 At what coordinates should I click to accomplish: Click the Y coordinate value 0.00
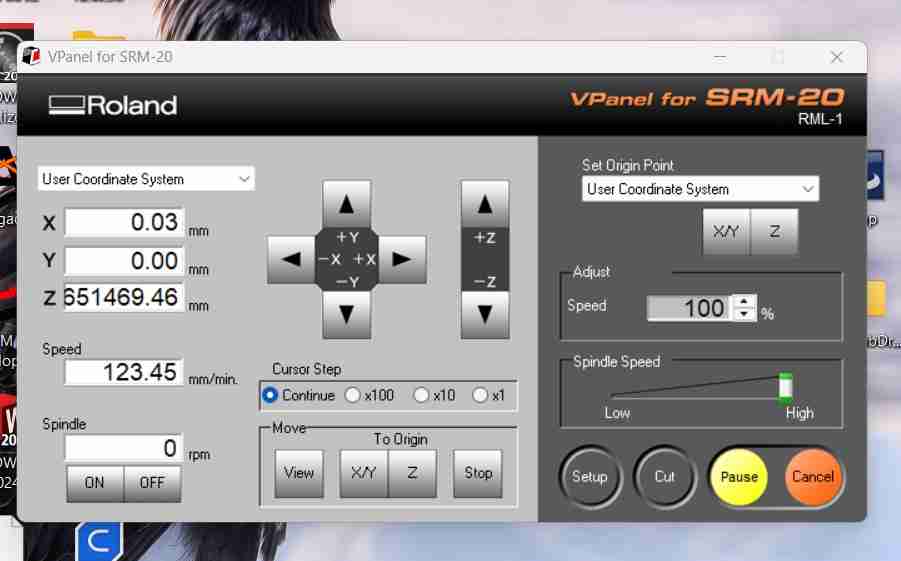[x=124, y=260]
